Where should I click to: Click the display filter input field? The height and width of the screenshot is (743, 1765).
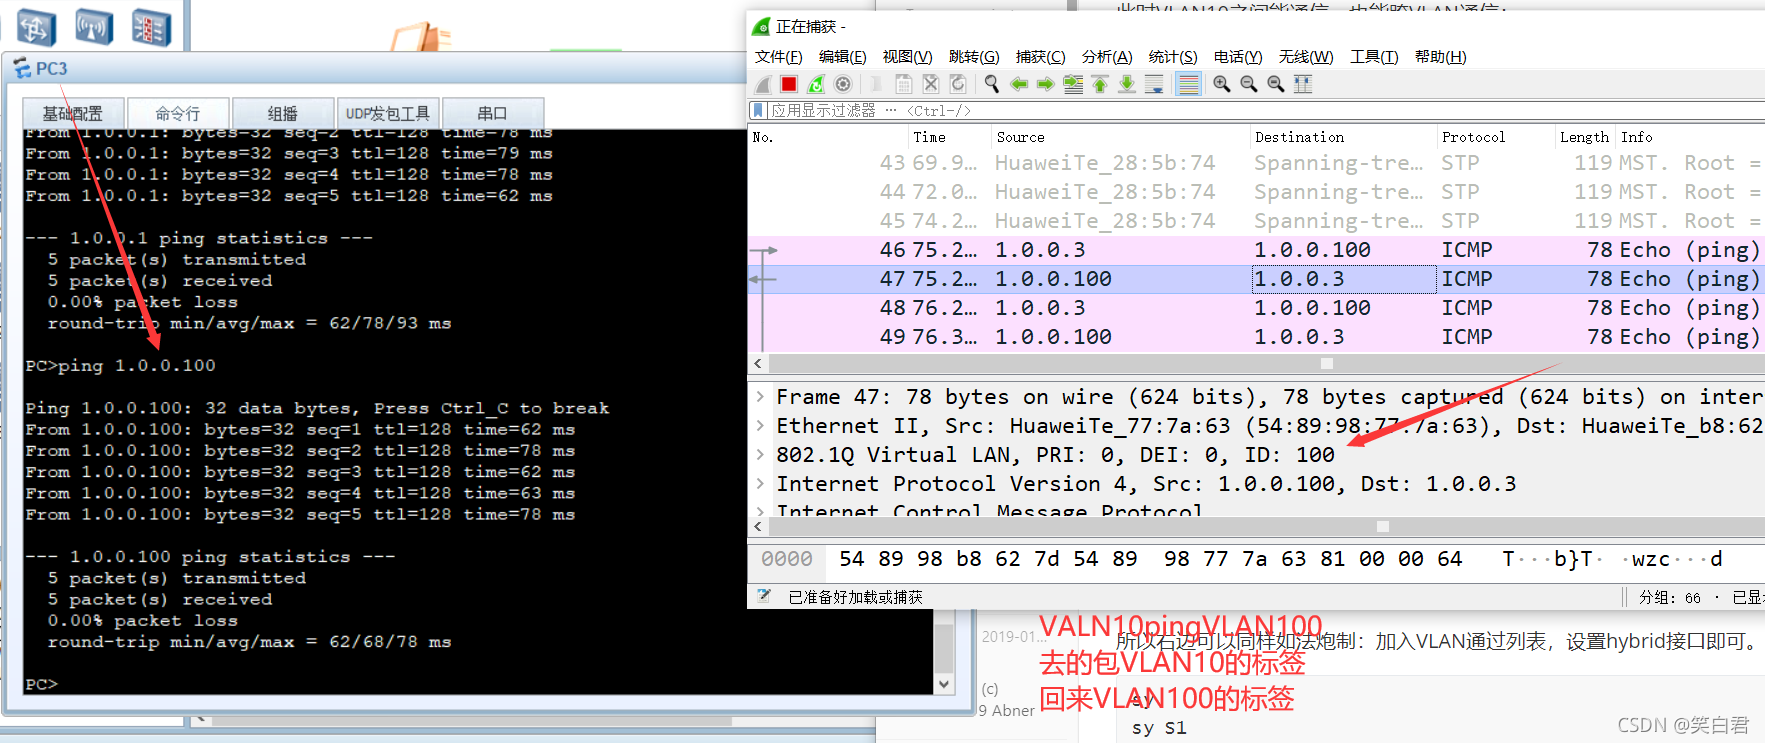point(1265,110)
